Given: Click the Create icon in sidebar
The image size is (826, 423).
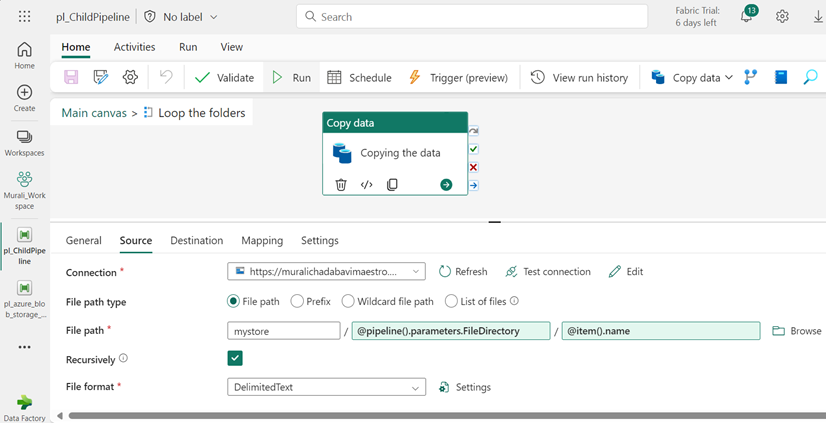Looking at the screenshot, I should point(25,93).
